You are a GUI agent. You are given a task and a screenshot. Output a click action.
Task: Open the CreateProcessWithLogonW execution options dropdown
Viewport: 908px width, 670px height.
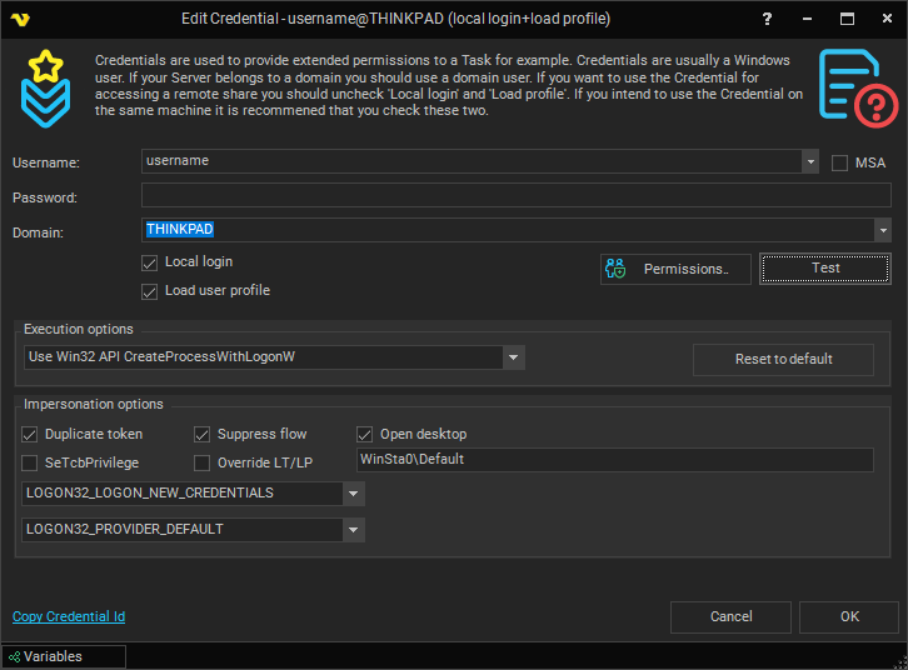pos(513,357)
